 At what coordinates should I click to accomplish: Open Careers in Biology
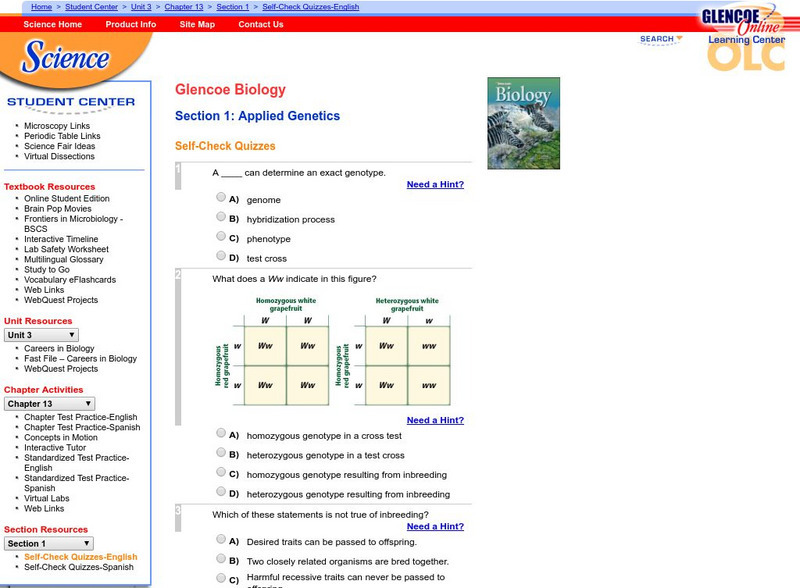(x=59, y=348)
